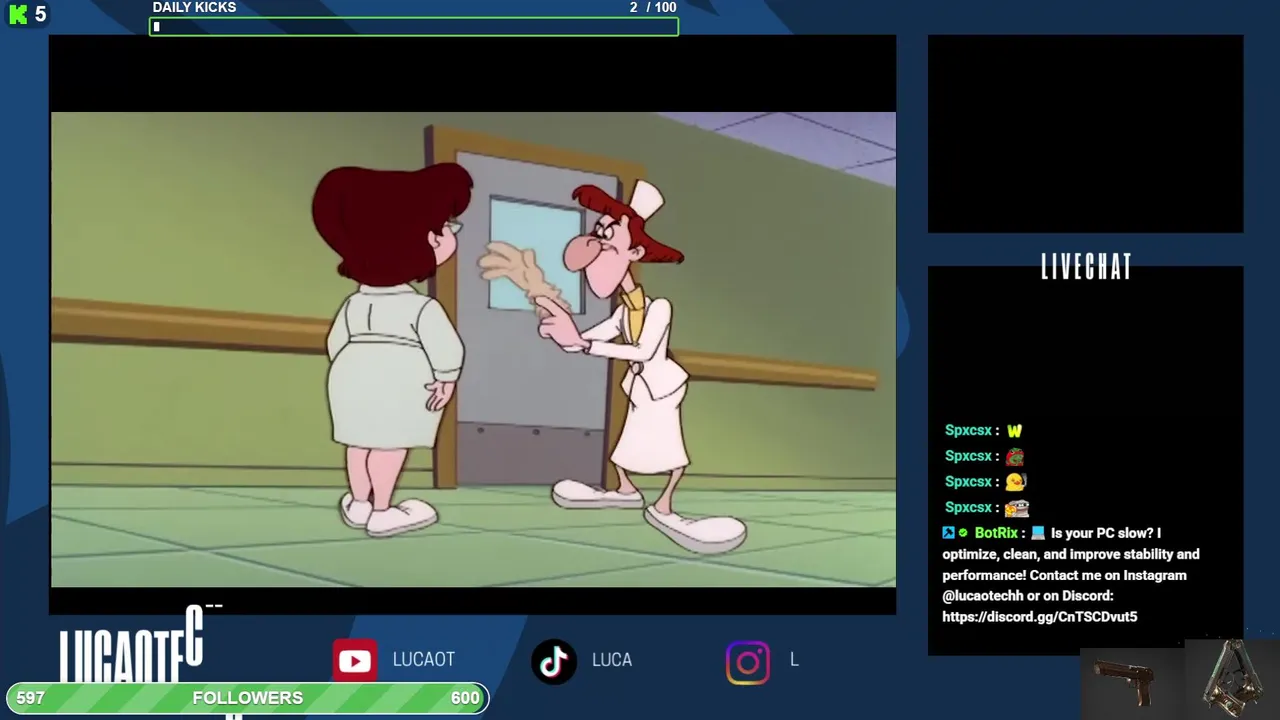Click 'Is your PC slow?' message text
1280x720 pixels.
pyautogui.click(x=1103, y=533)
